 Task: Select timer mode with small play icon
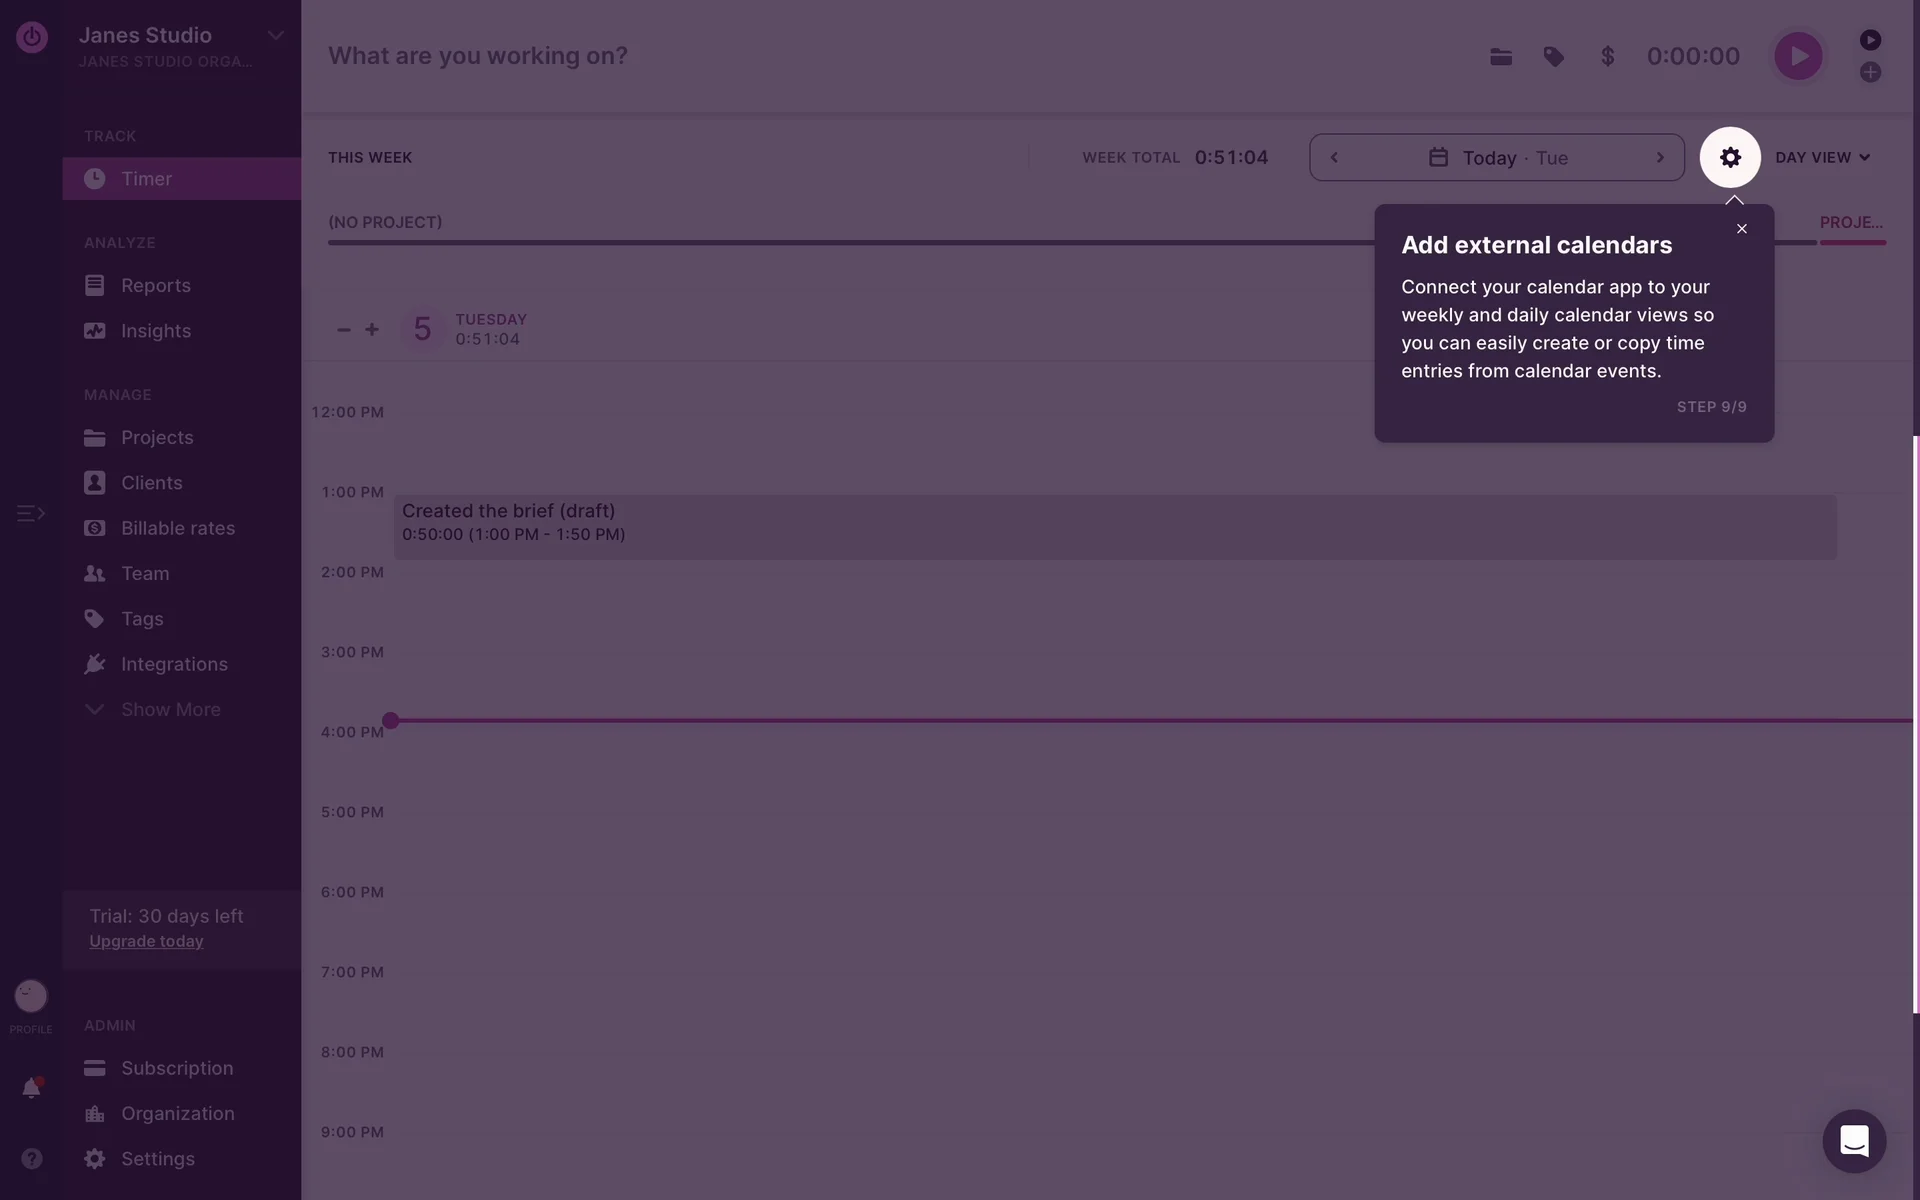tap(1870, 40)
